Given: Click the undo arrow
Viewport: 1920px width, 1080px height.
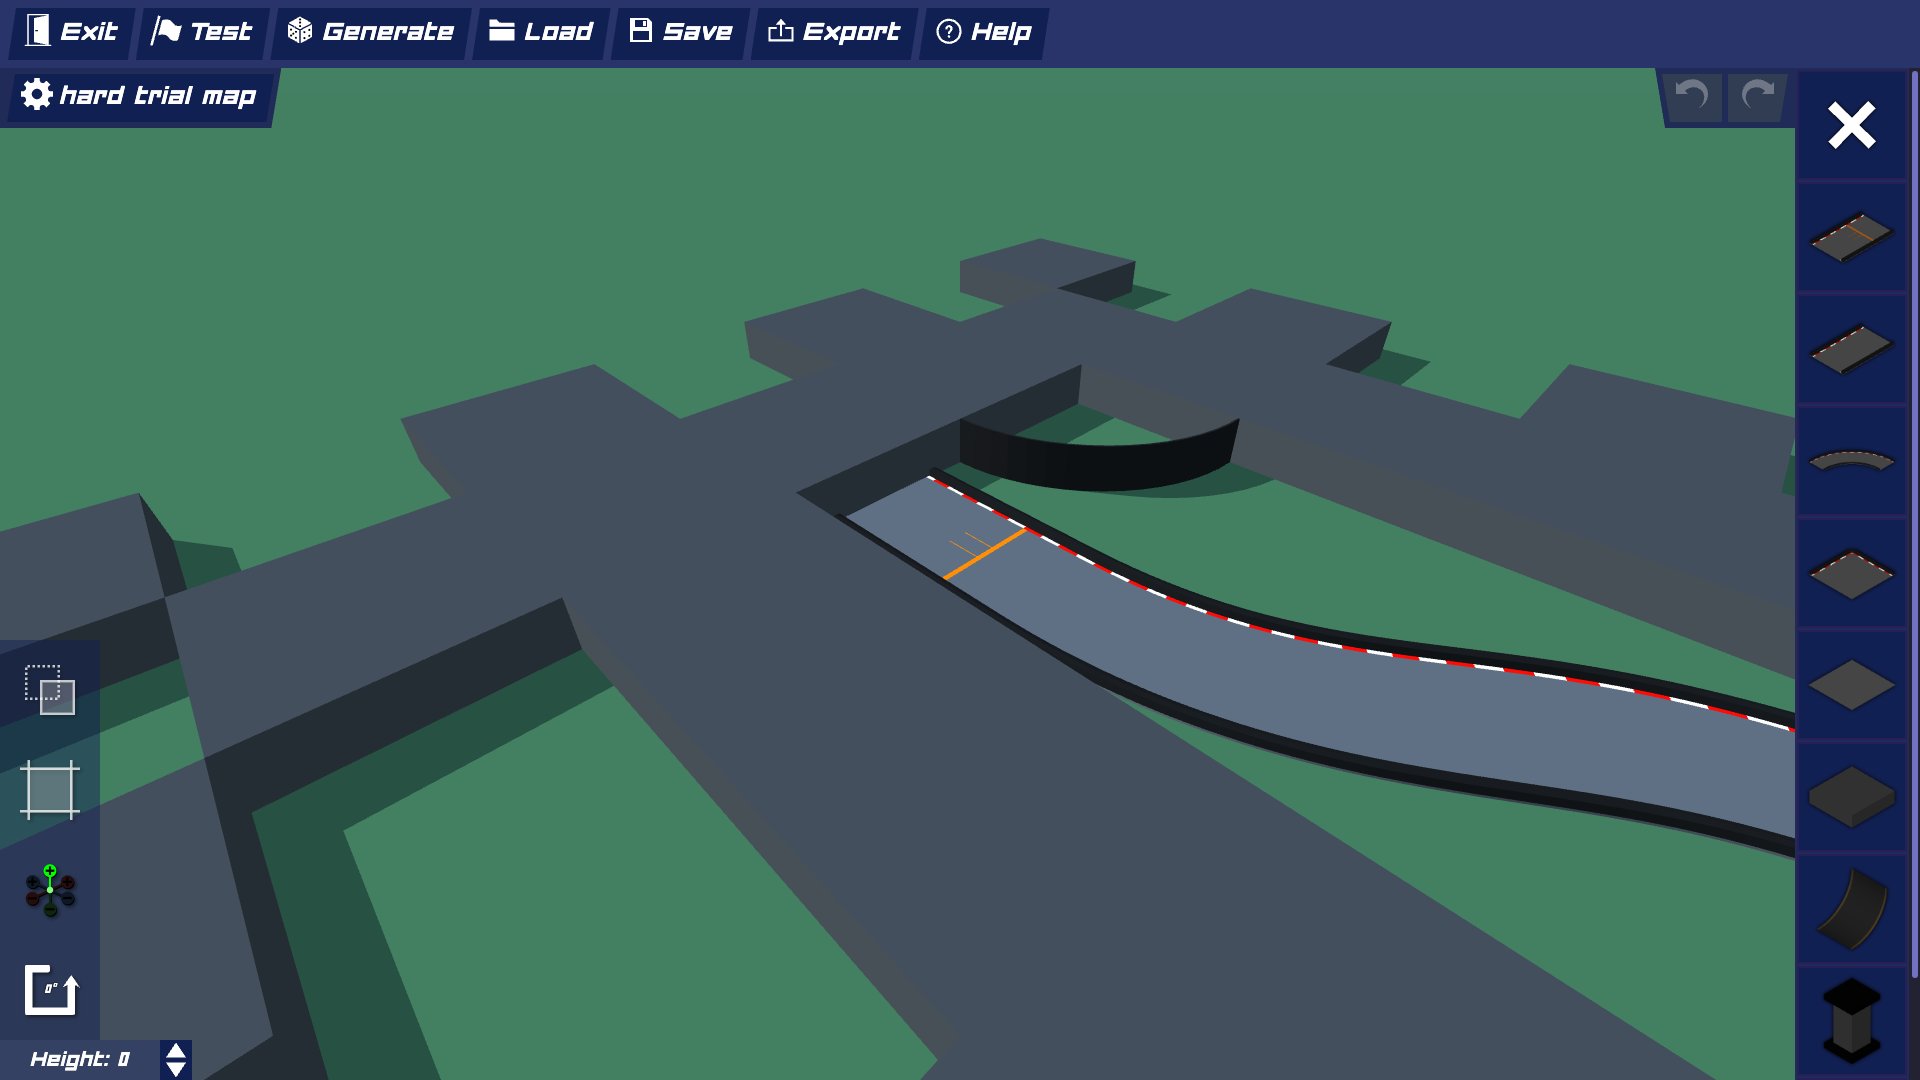Looking at the screenshot, I should click(x=1692, y=96).
